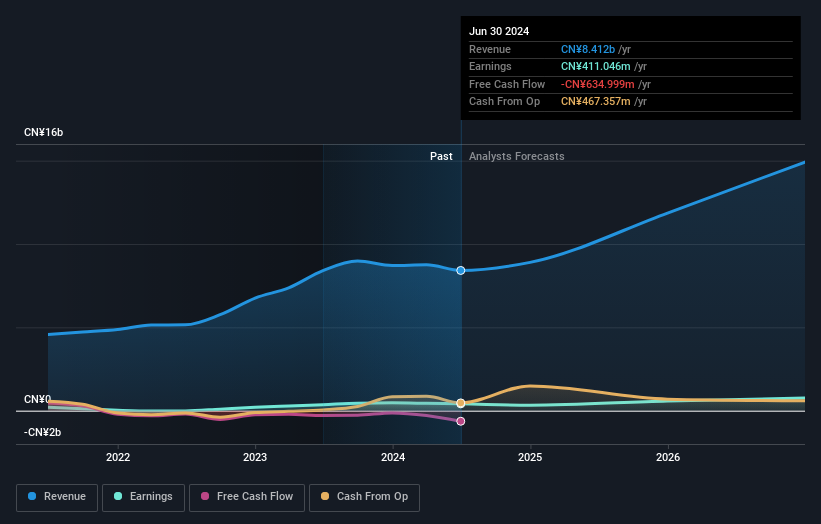Select the Free Cash Flow marker at Jun 2024

coord(461,421)
